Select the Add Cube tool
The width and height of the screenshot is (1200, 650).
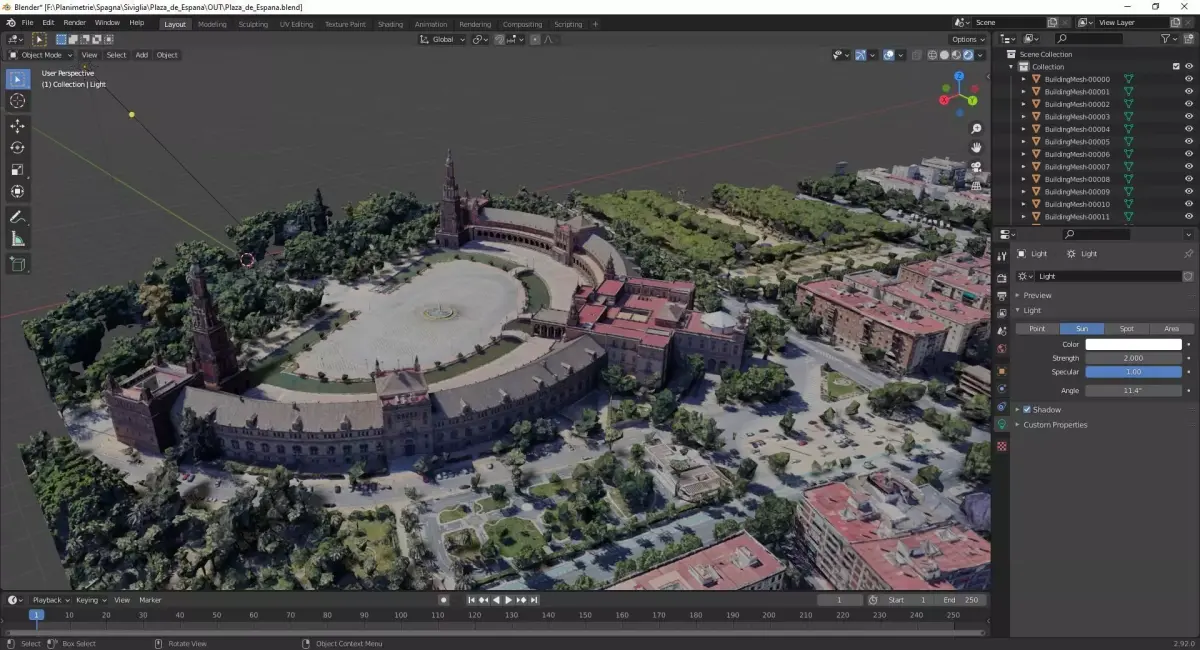pos(18,264)
